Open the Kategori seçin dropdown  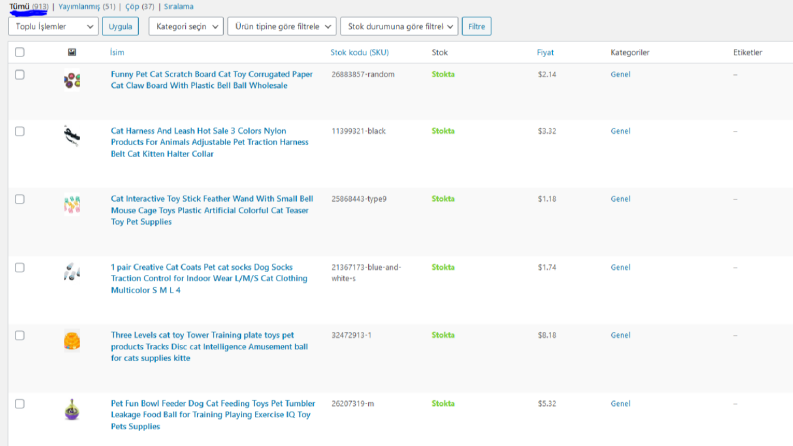pyautogui.click(x=186, y=26)
